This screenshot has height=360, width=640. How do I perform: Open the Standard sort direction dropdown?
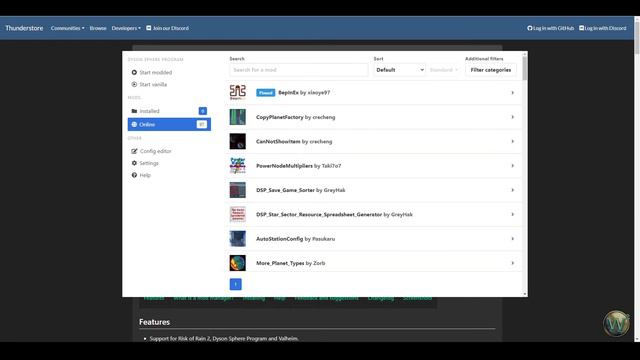[x=444, y=70]
